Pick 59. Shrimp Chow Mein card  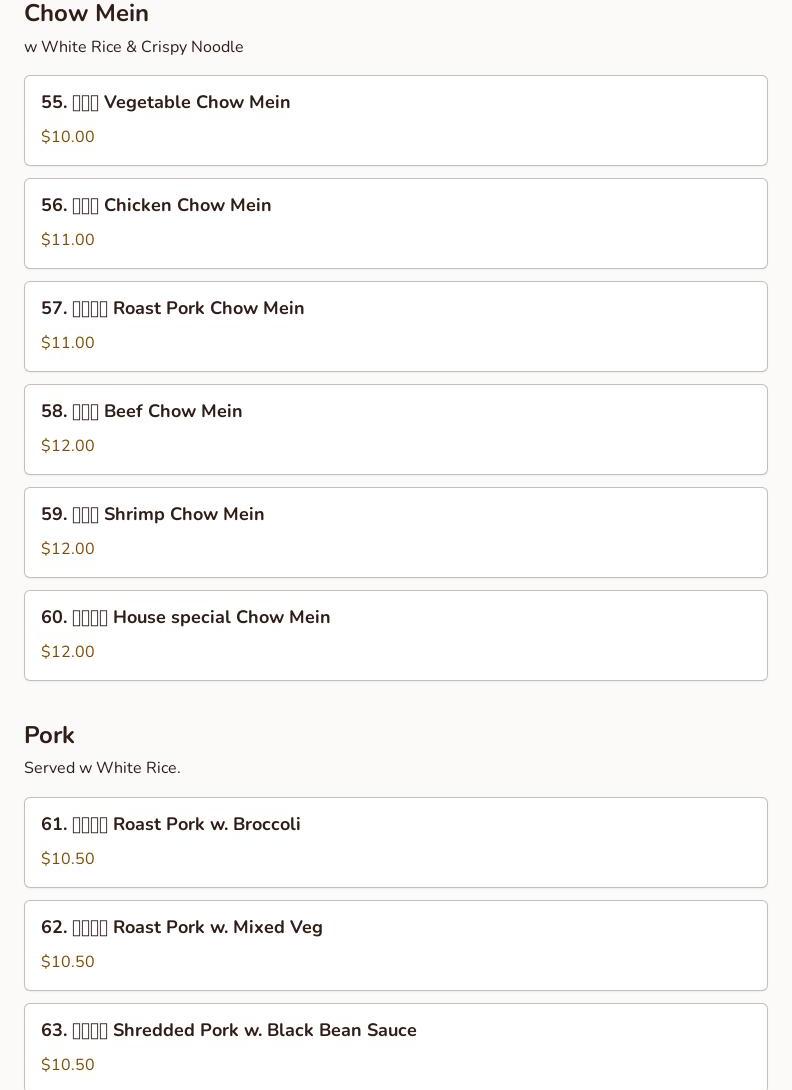396,532
